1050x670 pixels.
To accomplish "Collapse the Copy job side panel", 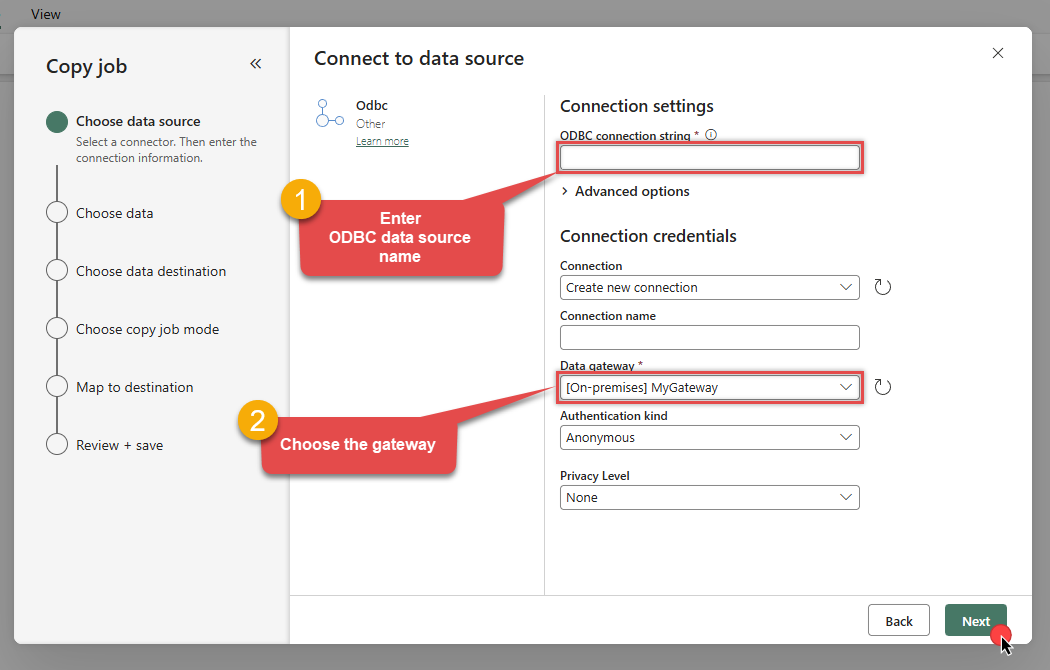I will (256, 63).
